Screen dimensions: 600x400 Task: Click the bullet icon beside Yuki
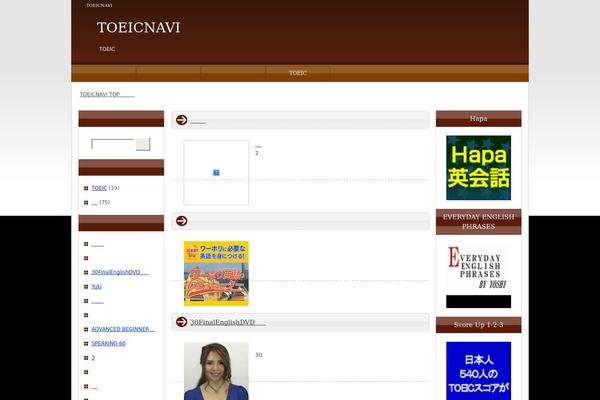coord(86,287)
